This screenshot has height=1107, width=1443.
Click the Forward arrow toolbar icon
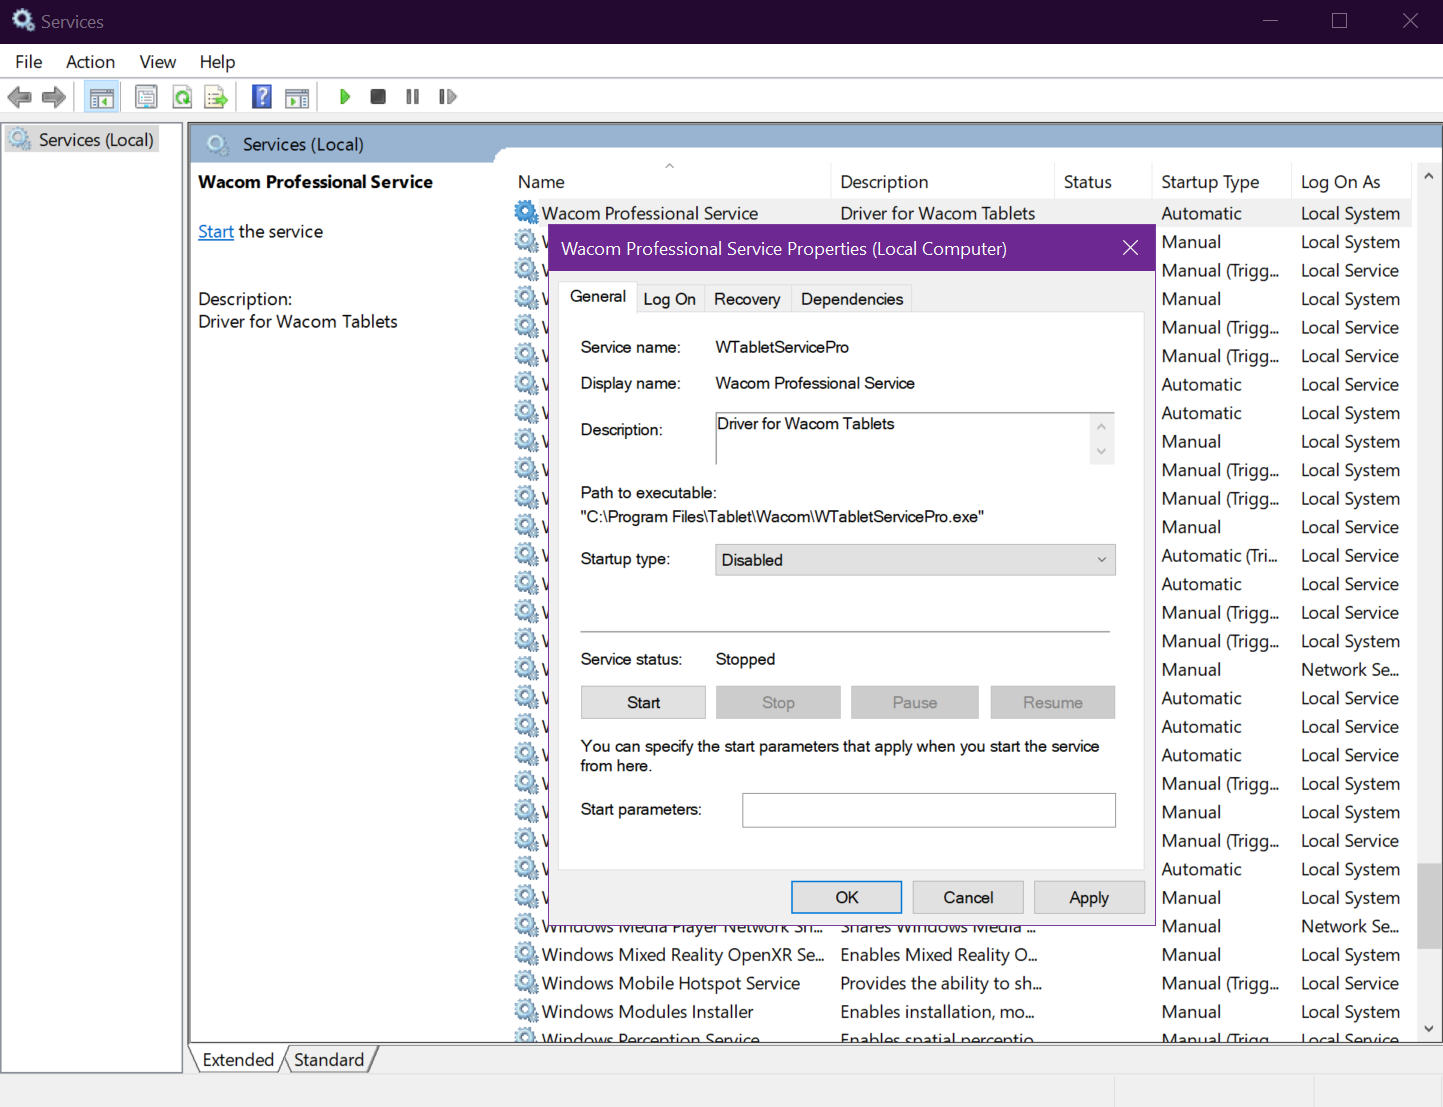54,97
